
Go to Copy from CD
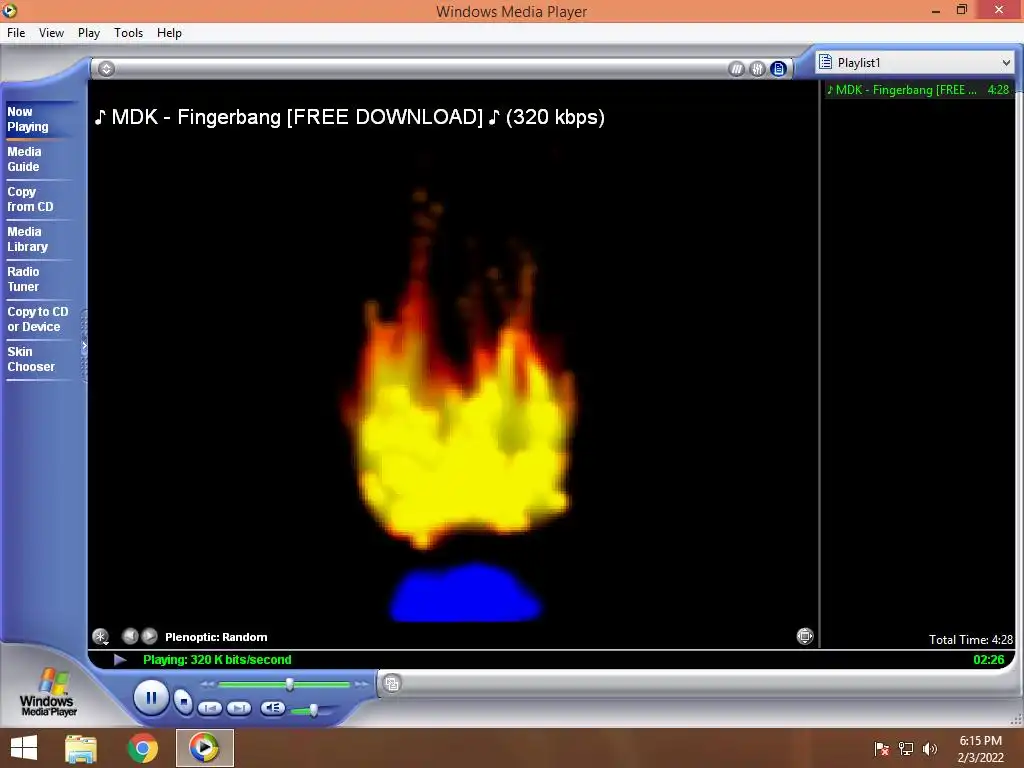coord(30,199)
